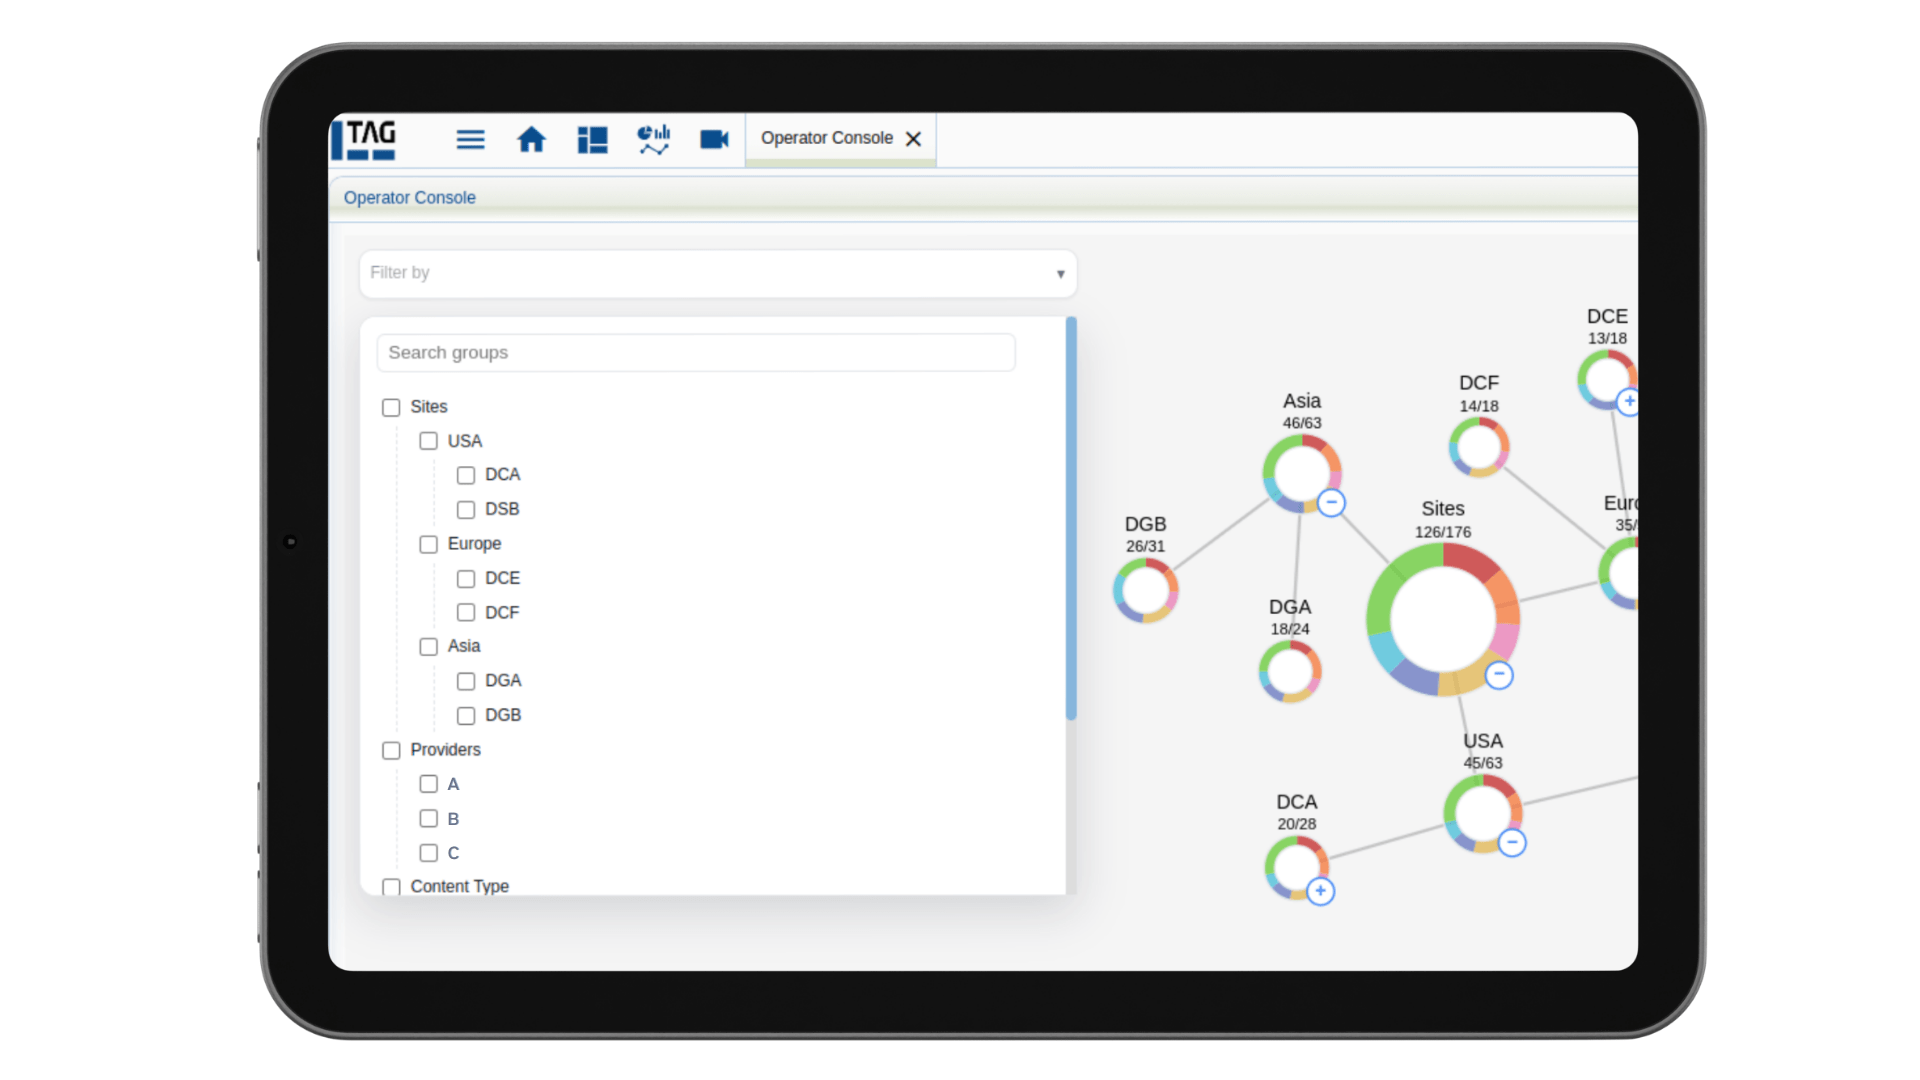1920x1080 pixels.
Task: Check the USA checkbox
Action: point(428,441)
